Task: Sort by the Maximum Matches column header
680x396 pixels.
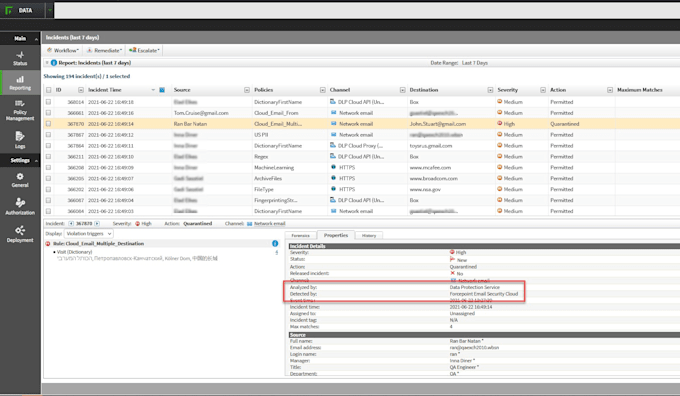Action: (x=640, y=90)
